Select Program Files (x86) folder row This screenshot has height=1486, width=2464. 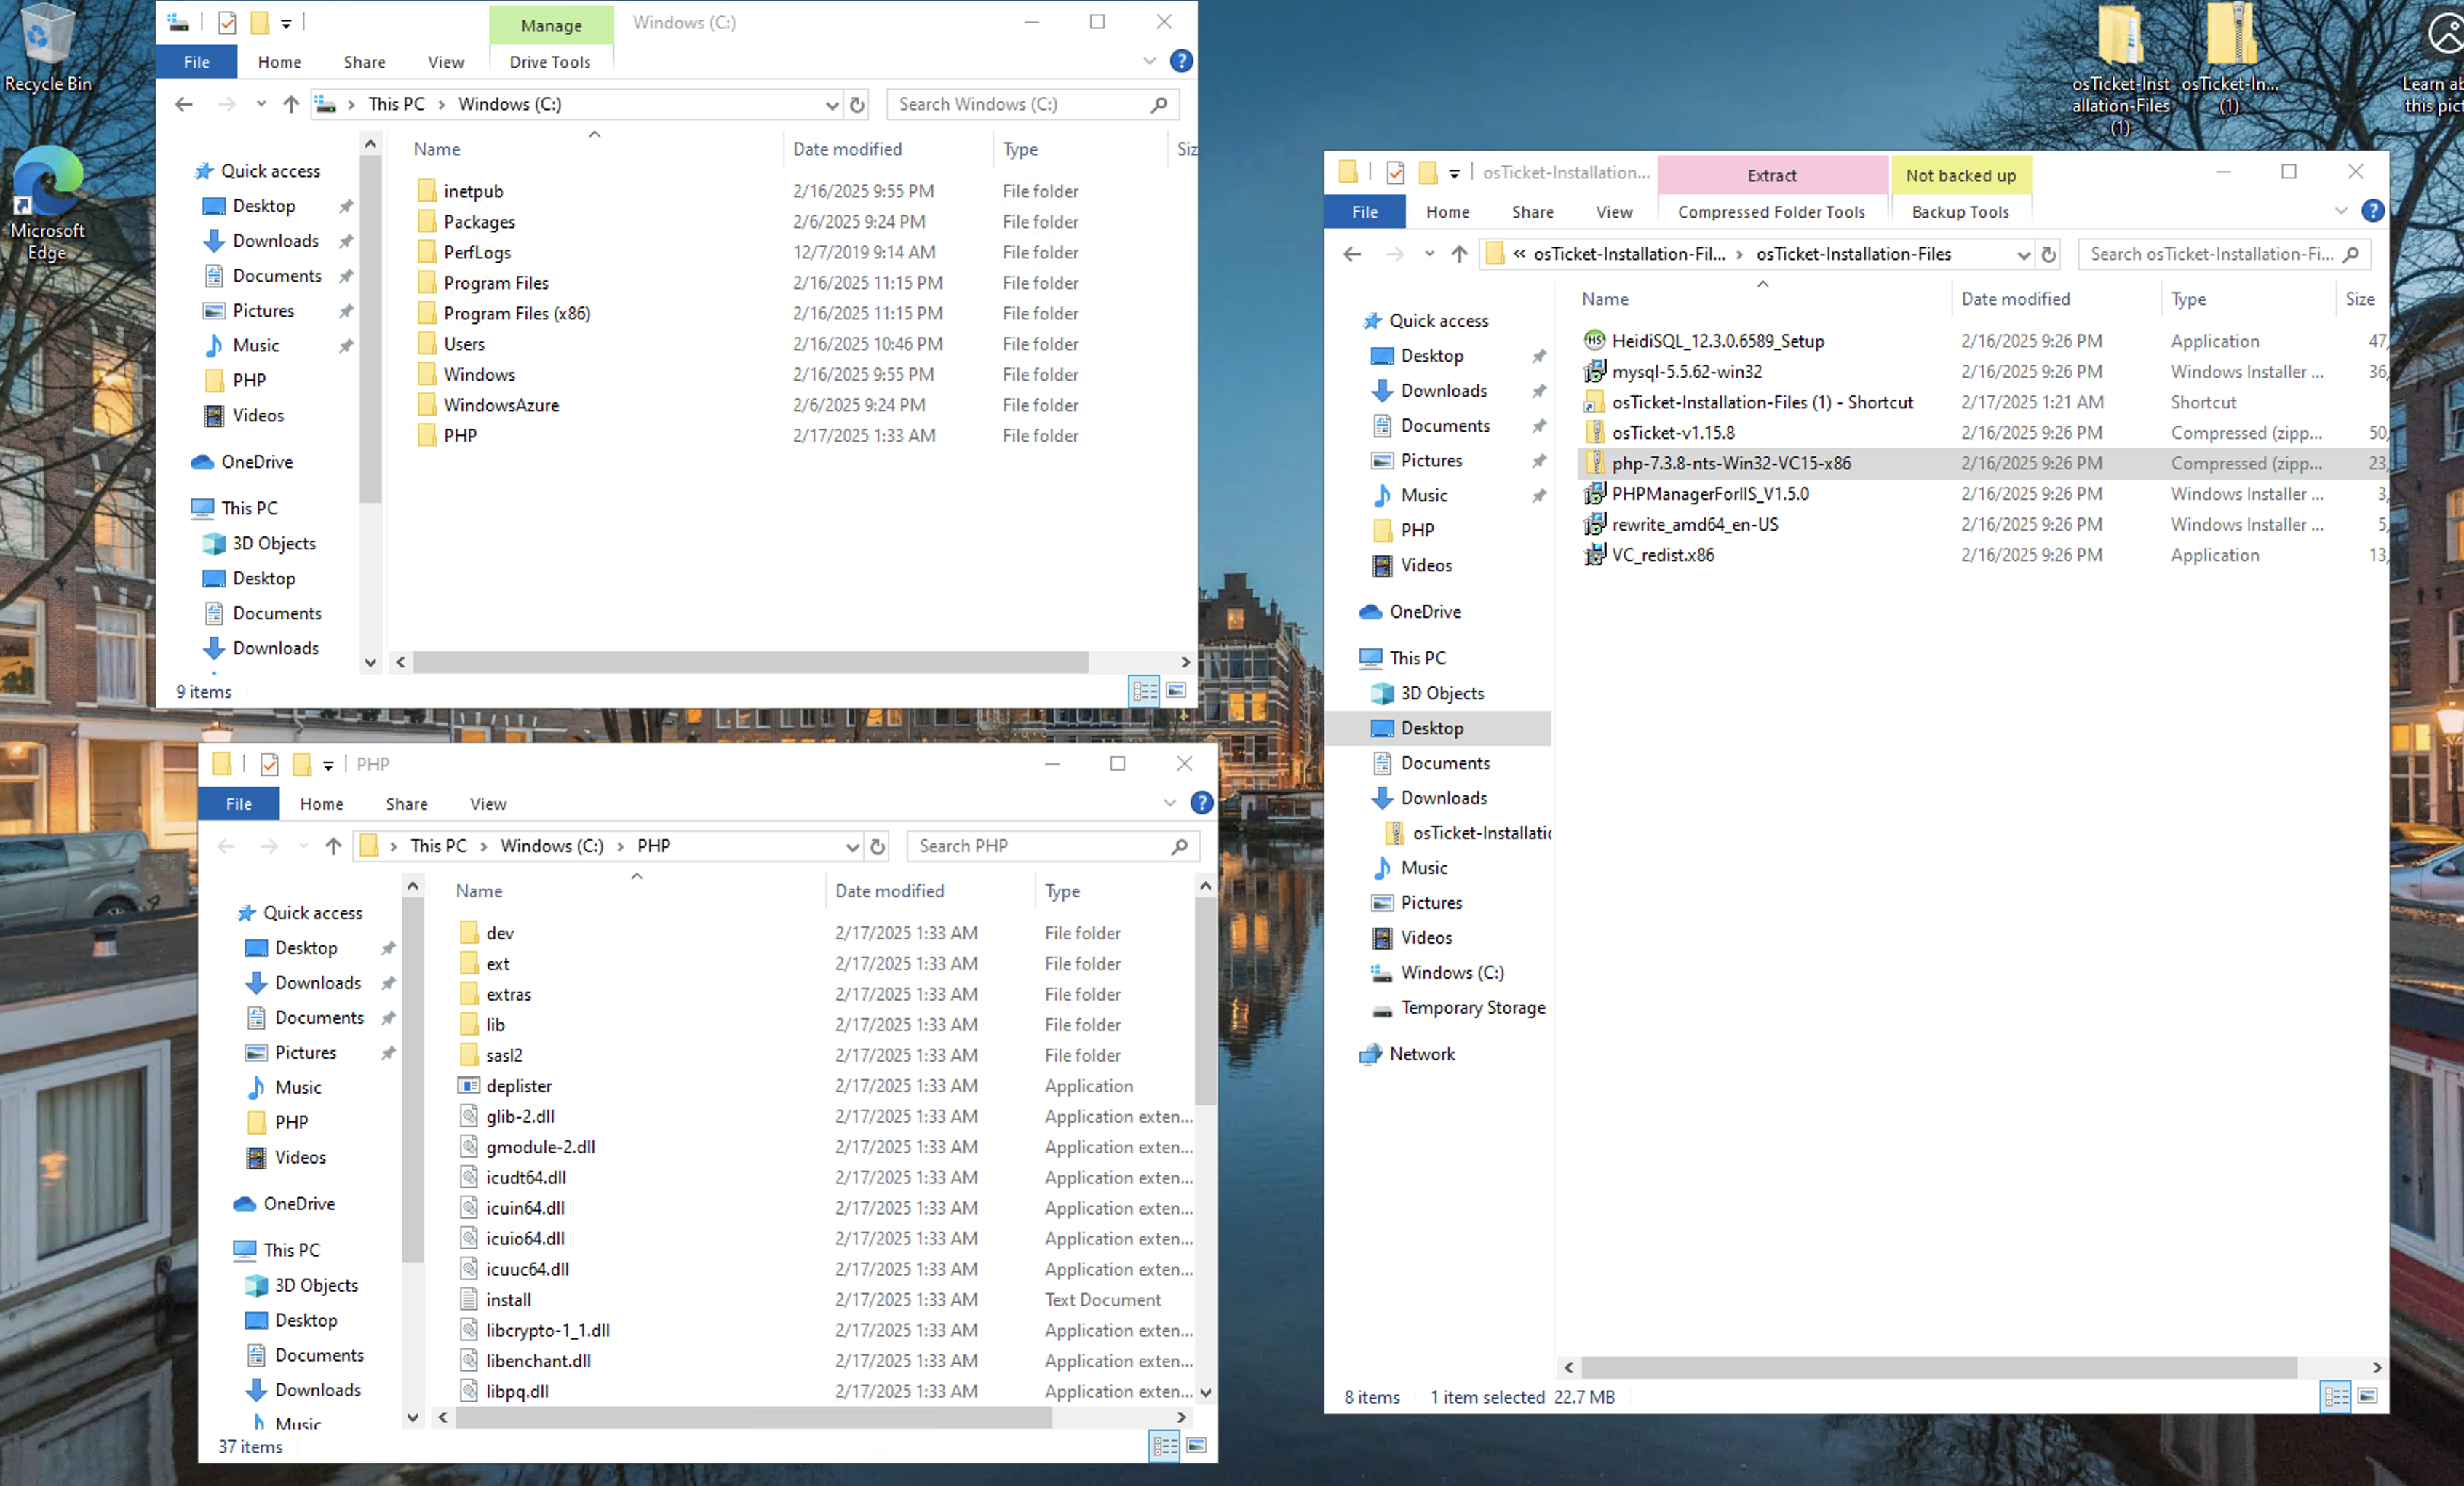coord(516,313)
